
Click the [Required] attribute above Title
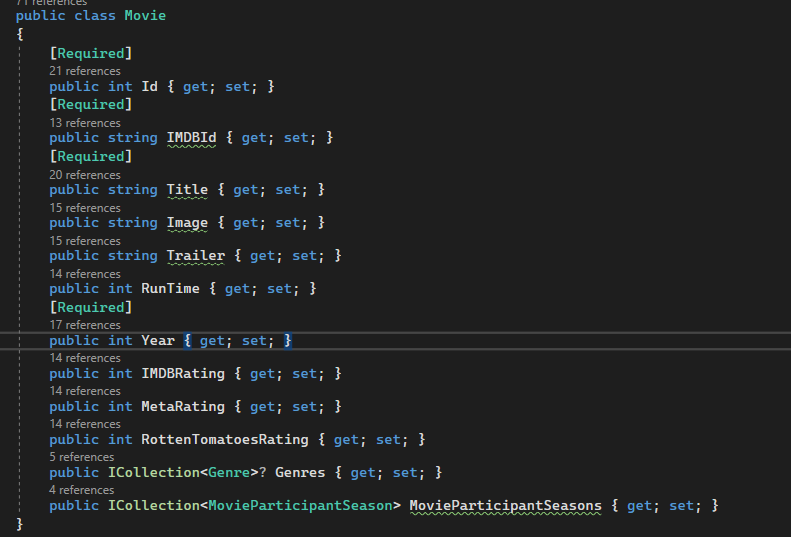click(91, 156)
